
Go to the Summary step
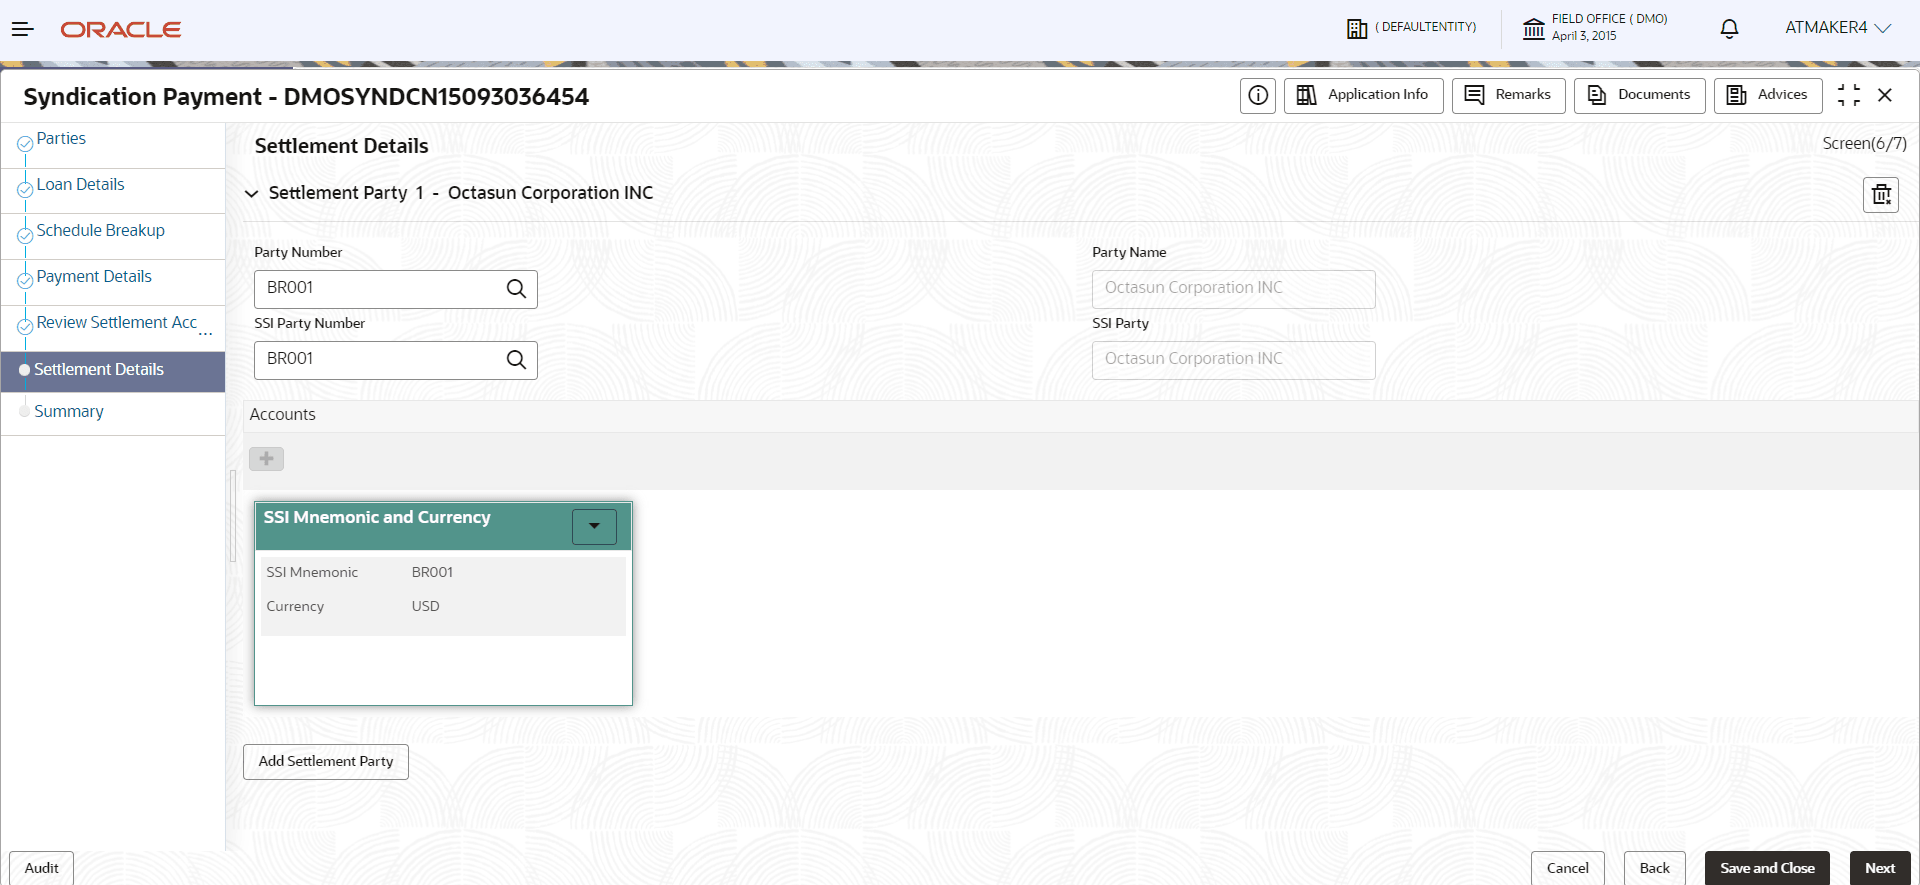69,412
